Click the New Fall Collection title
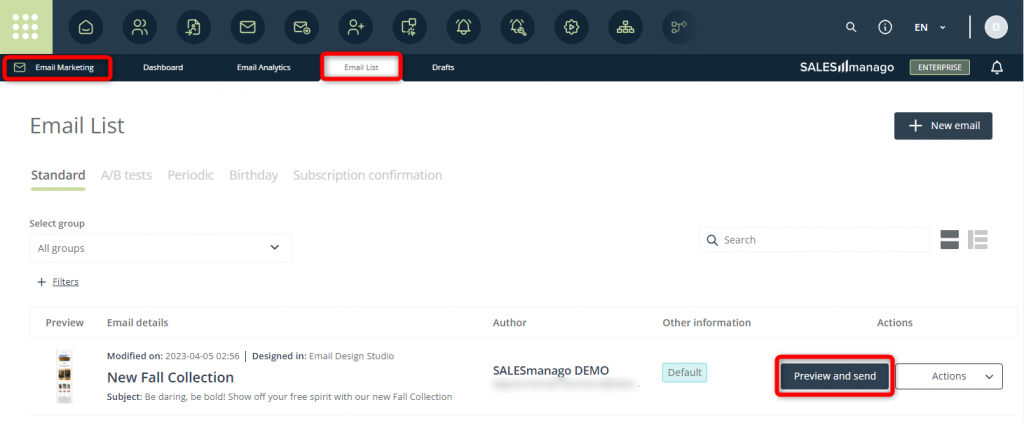 coord(170,378)
